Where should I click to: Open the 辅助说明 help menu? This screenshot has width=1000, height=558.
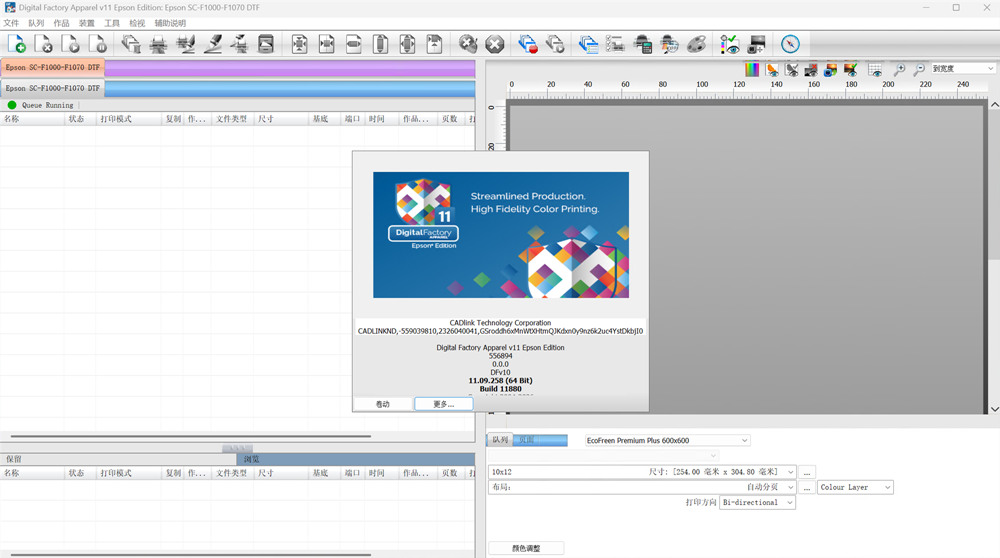[x=170, y=23]
